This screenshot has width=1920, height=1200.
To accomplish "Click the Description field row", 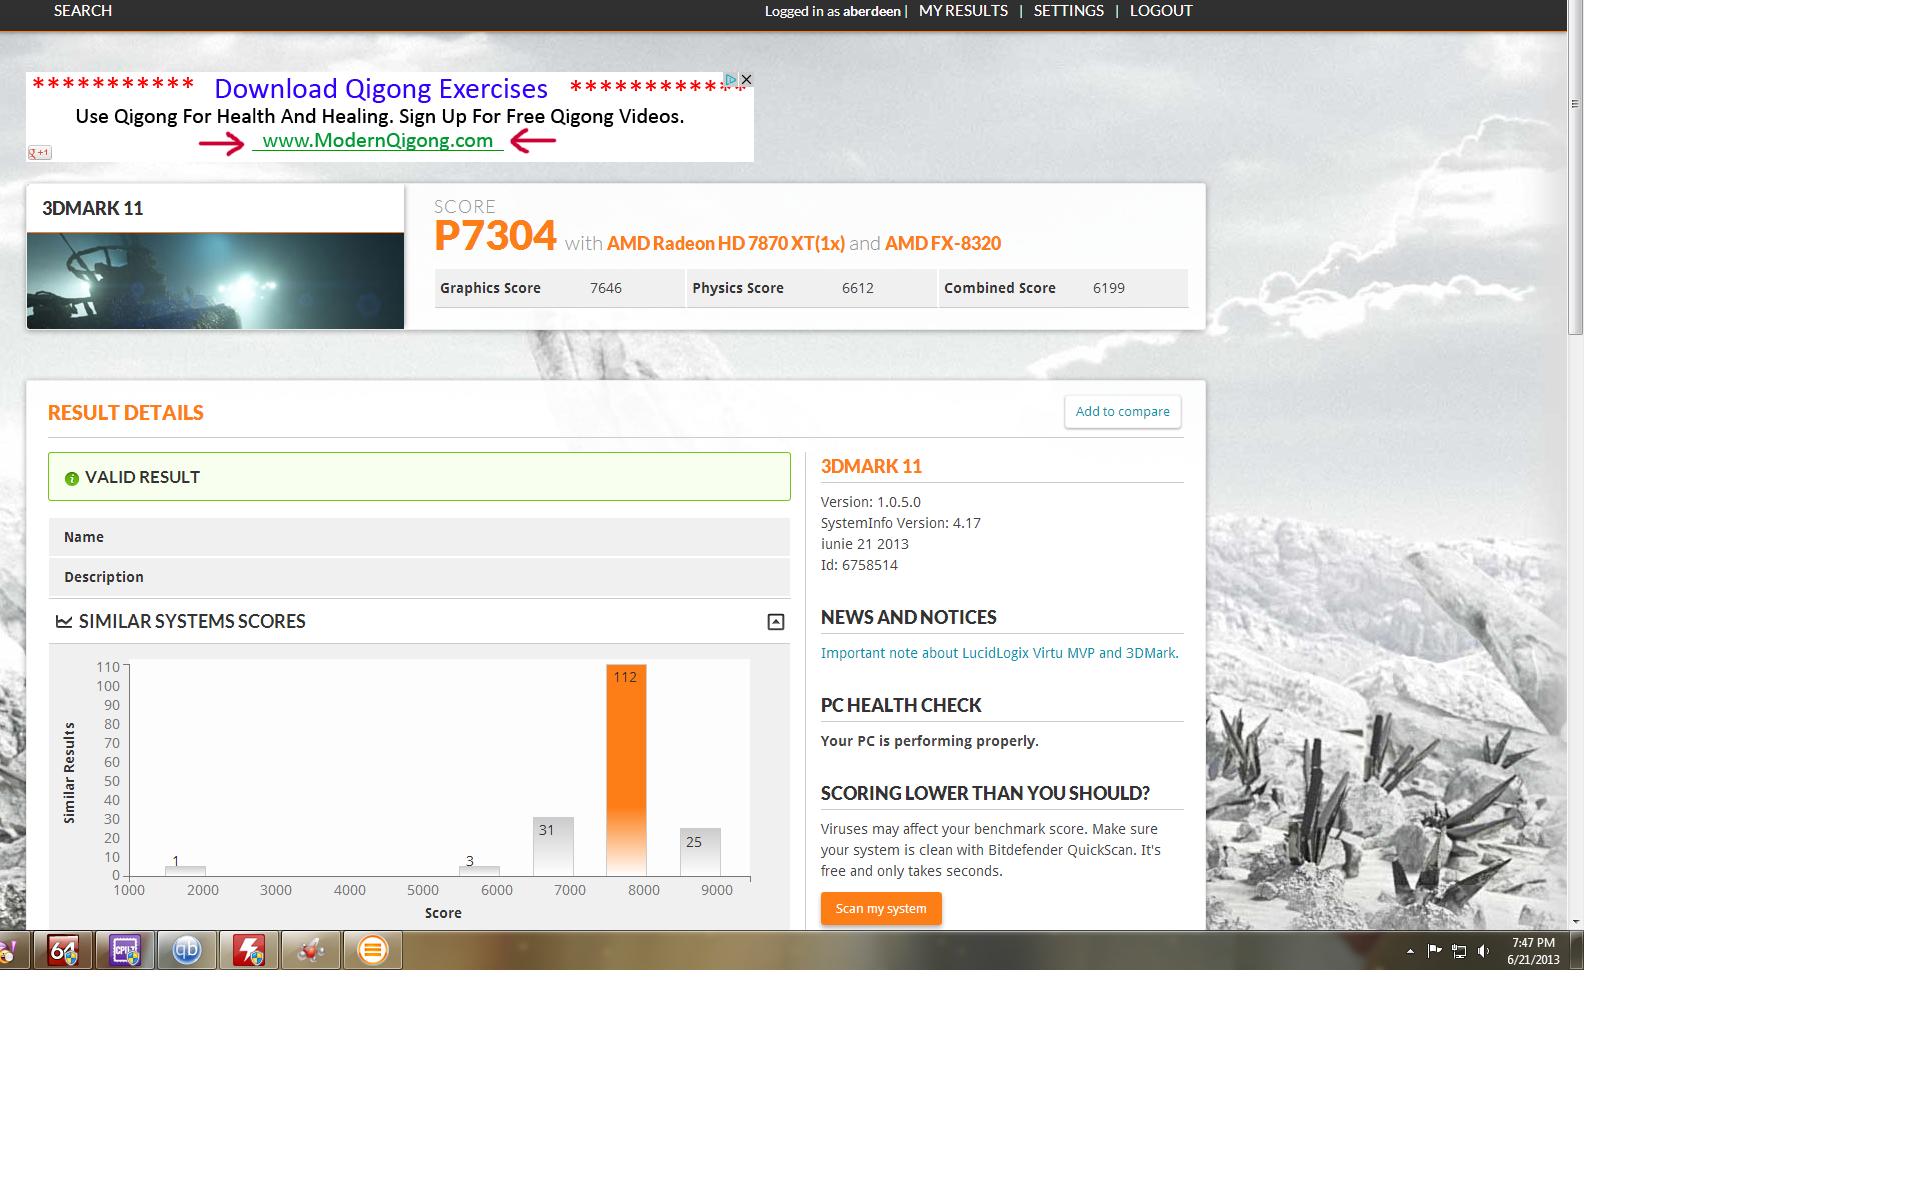I will (419, 577).
